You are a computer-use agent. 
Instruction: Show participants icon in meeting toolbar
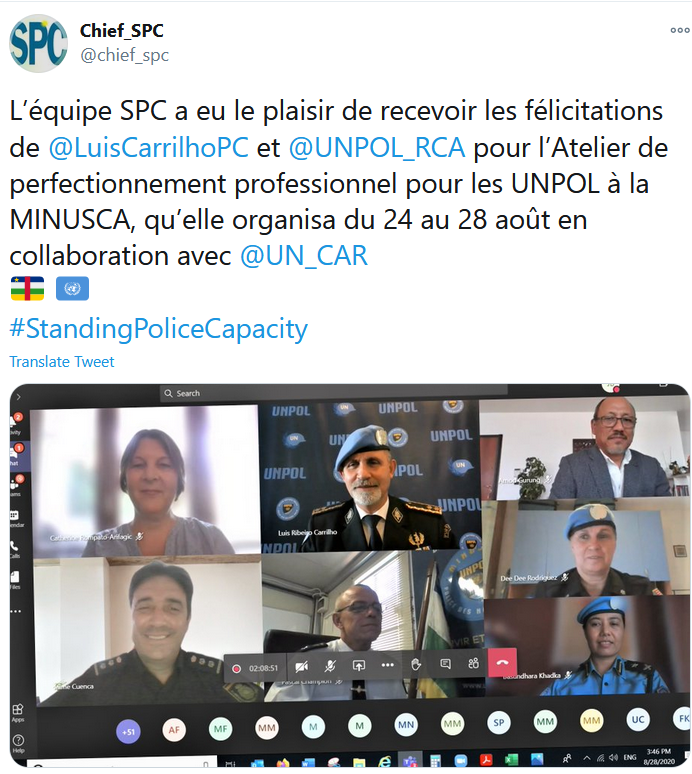(473, 663)
